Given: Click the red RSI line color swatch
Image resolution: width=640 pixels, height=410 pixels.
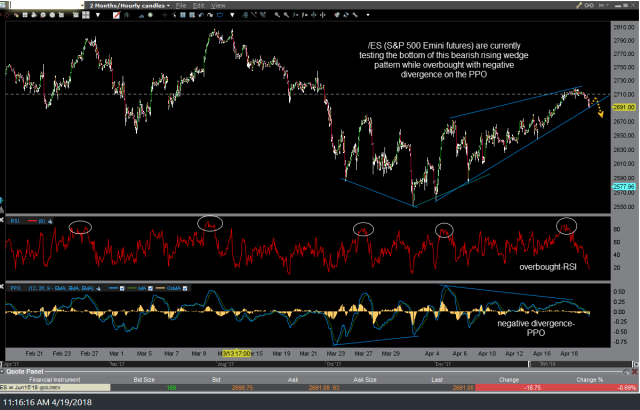Looking at the screenshot, I should [32, 221].
